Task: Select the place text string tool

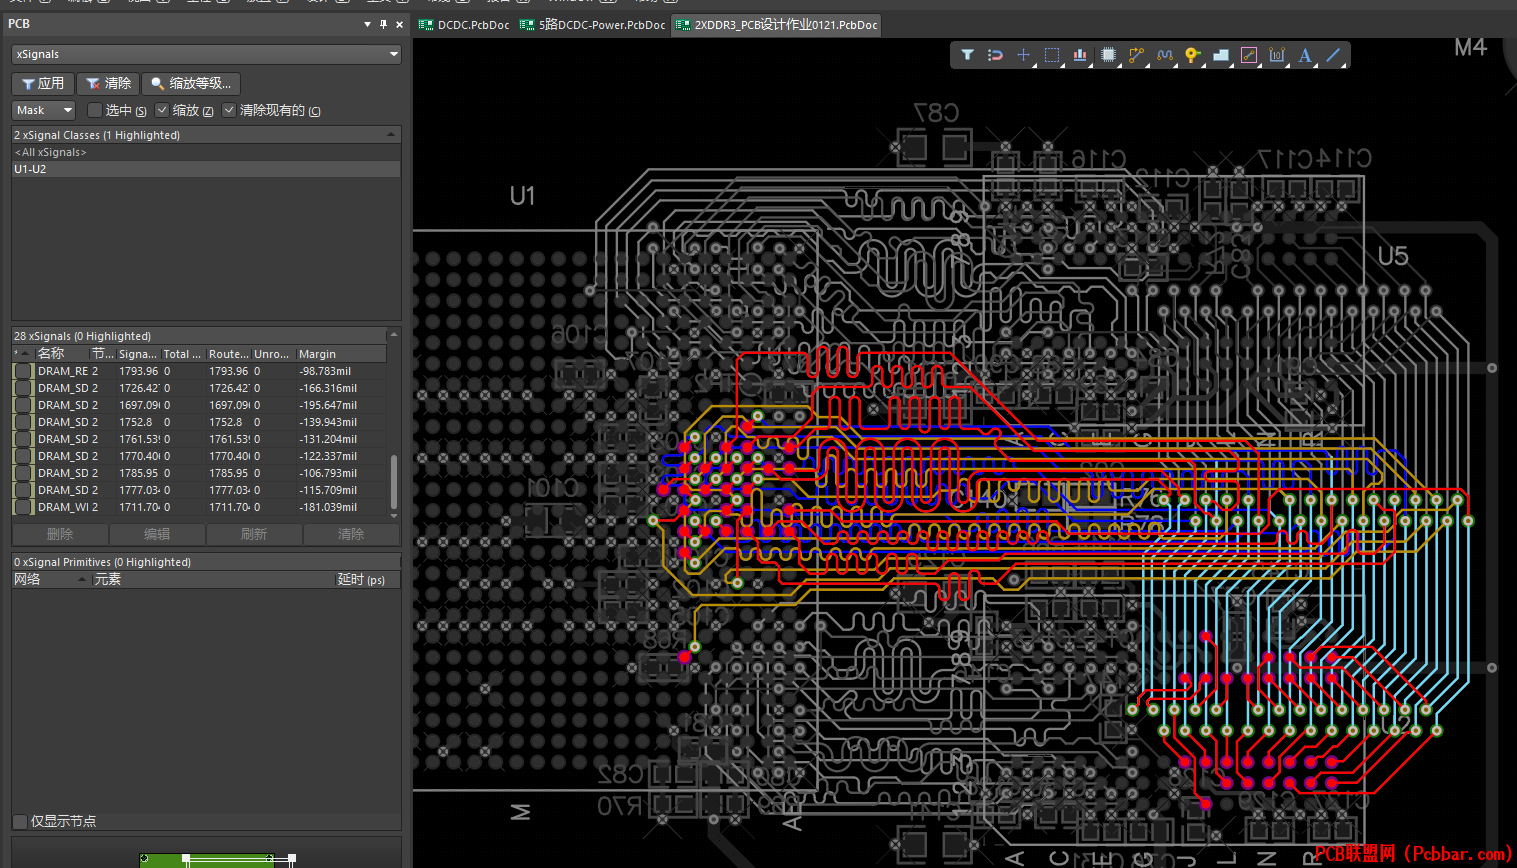Action: click(x=1305, y=56)
